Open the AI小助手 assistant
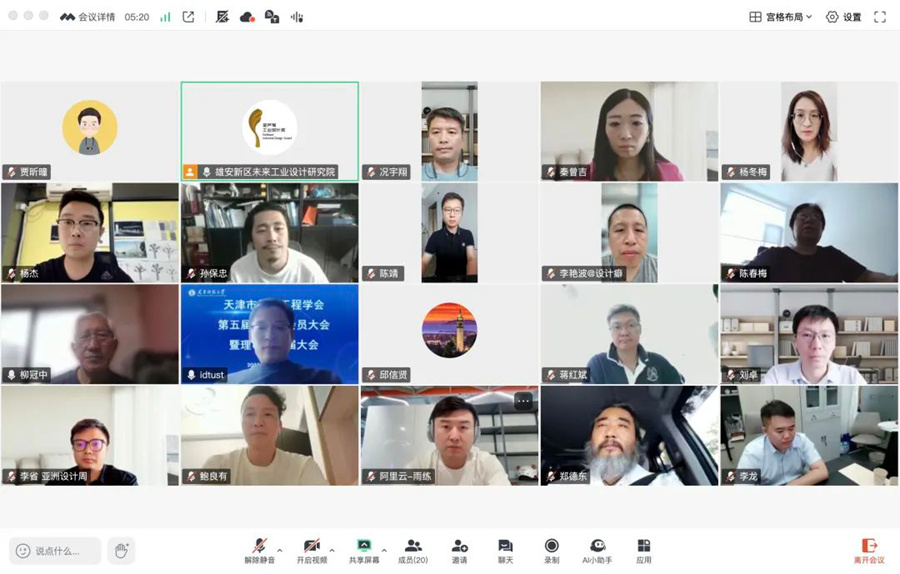Viewport: 900px width, 574px height. click(x=597, y=550)
